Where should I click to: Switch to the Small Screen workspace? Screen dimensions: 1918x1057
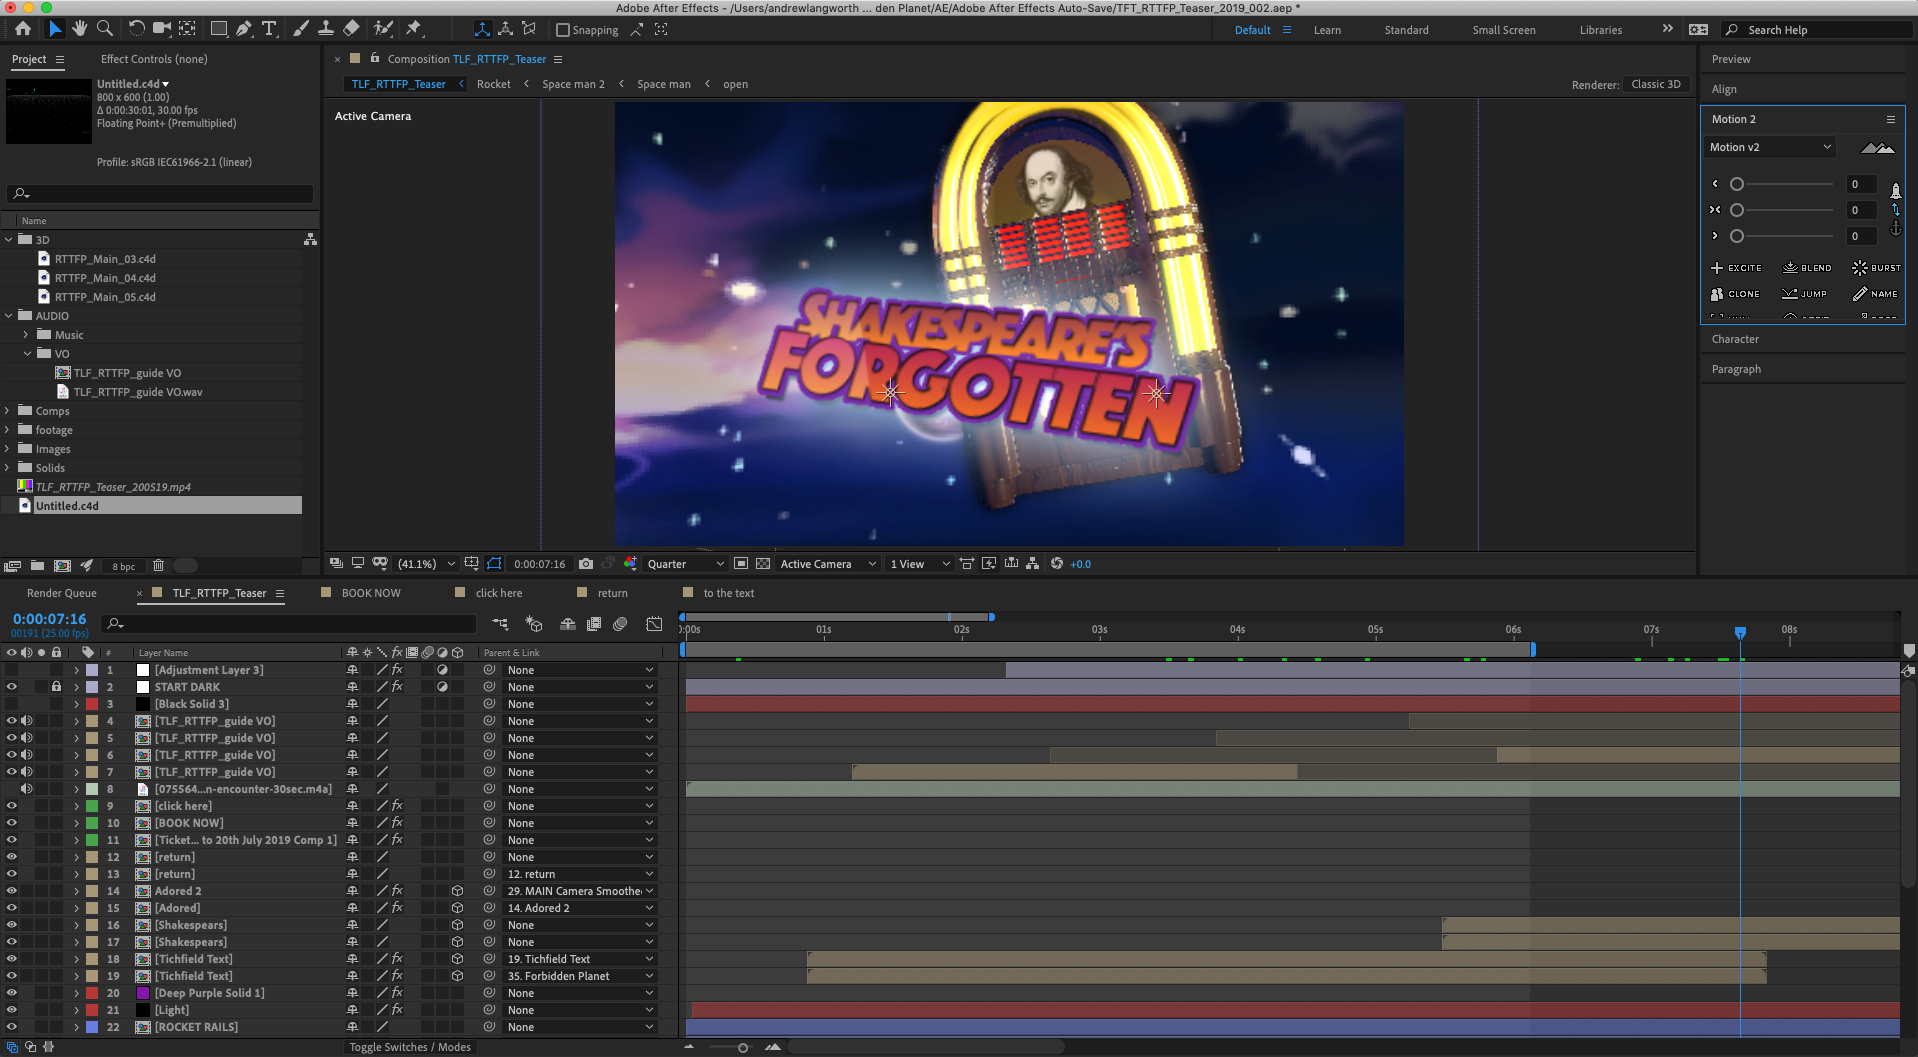pos(1503,30)
